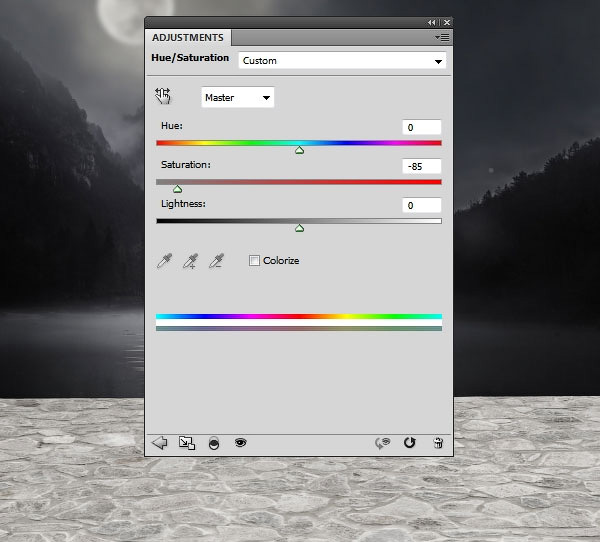The height and width of the screenshot is (542, 600).
Task: View previous state icon
Action: click(382, 443)
